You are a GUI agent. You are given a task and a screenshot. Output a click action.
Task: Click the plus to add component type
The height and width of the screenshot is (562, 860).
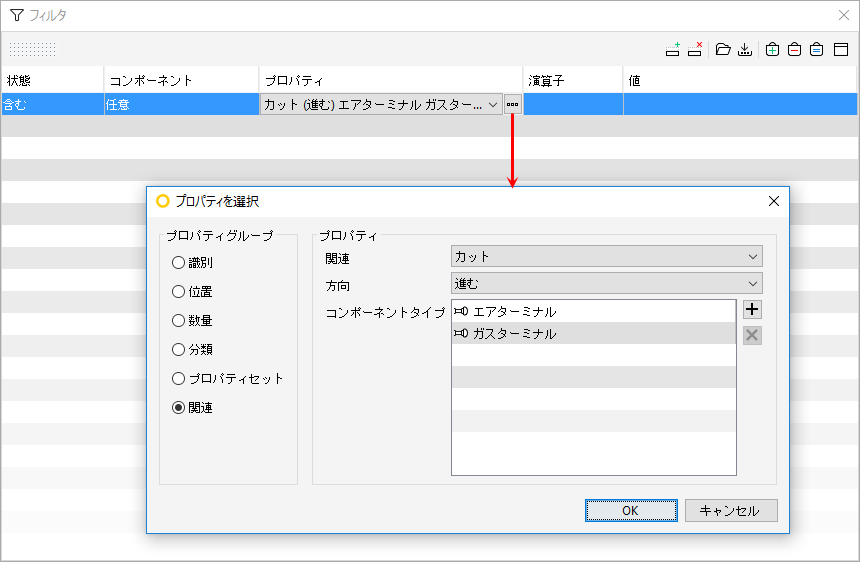pos(752,309)
